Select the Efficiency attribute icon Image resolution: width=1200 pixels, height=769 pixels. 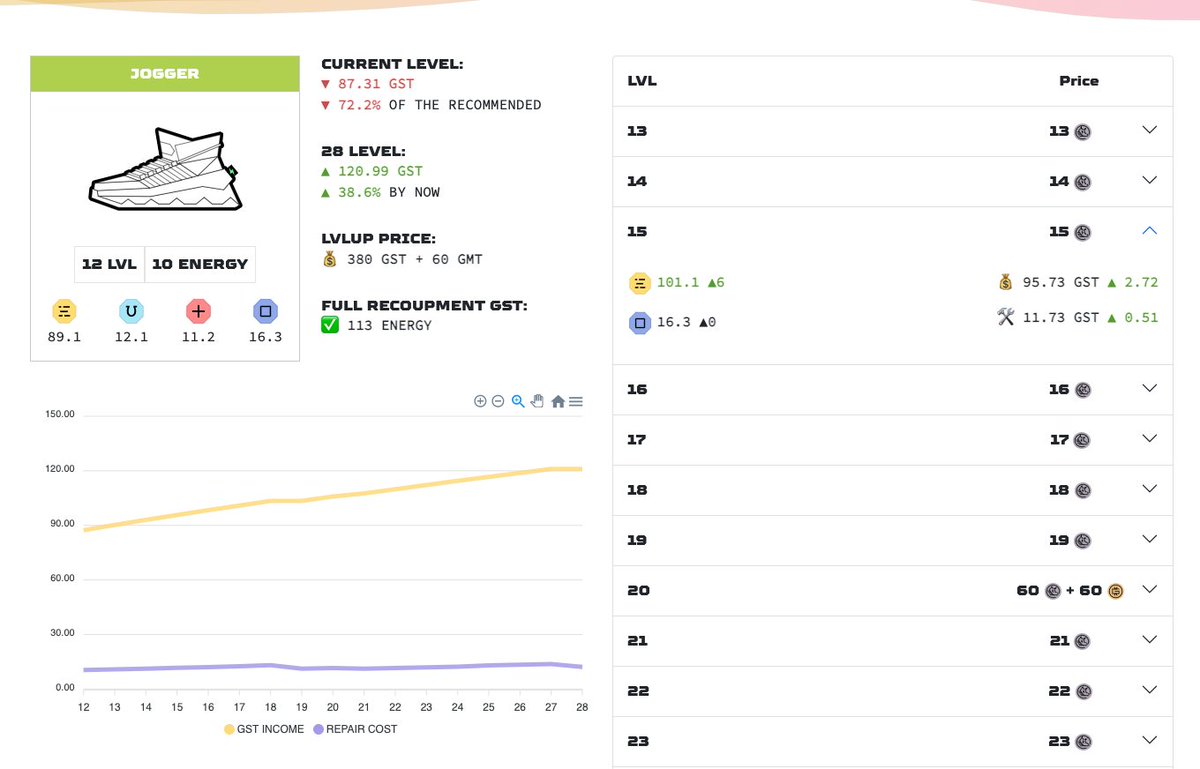pyautogui.click(x=64, y=311)
